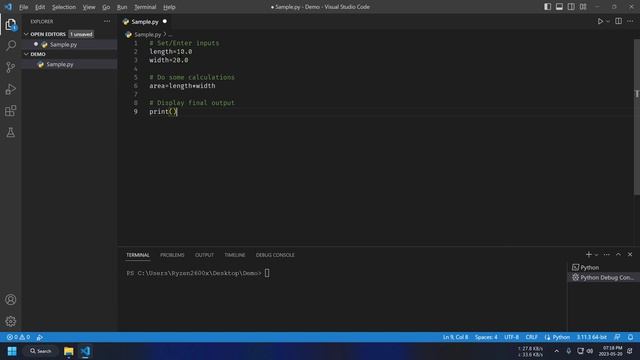The image size is (640, 360).
Task: Open the Edit menu
Action: (x=40, y=7)
